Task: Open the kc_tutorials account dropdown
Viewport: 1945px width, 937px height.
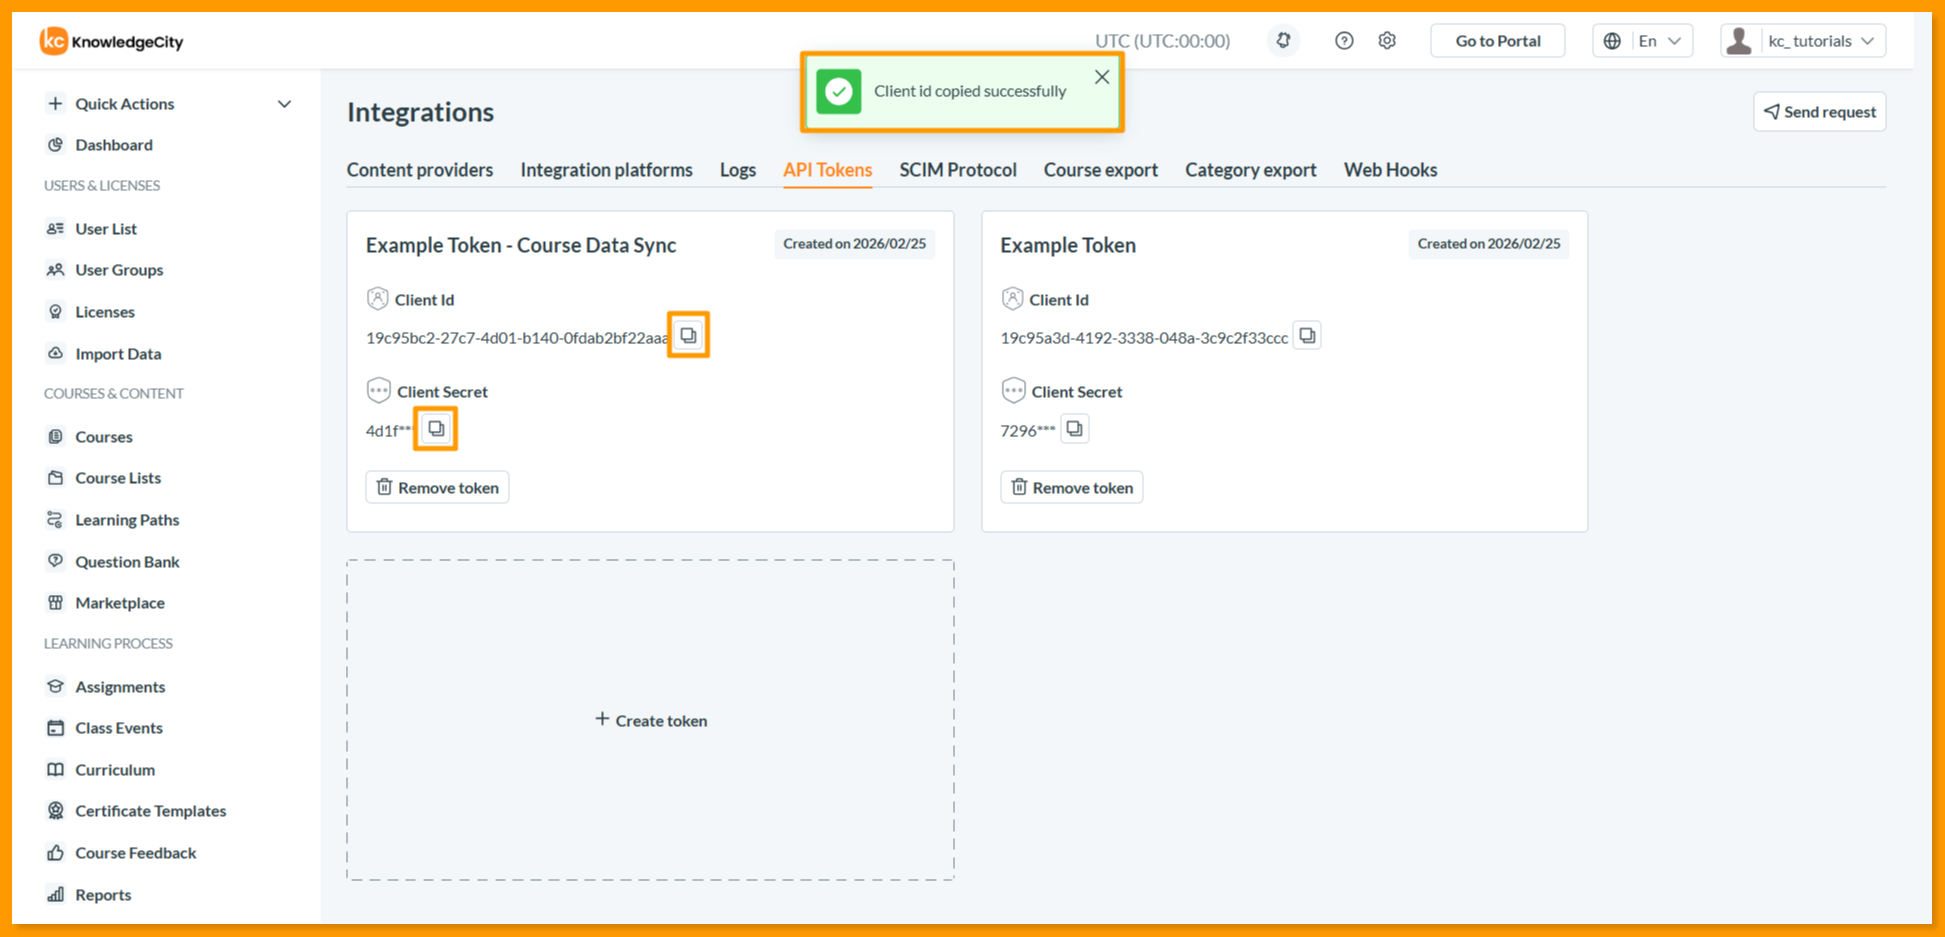Action: click(1803, 41)
